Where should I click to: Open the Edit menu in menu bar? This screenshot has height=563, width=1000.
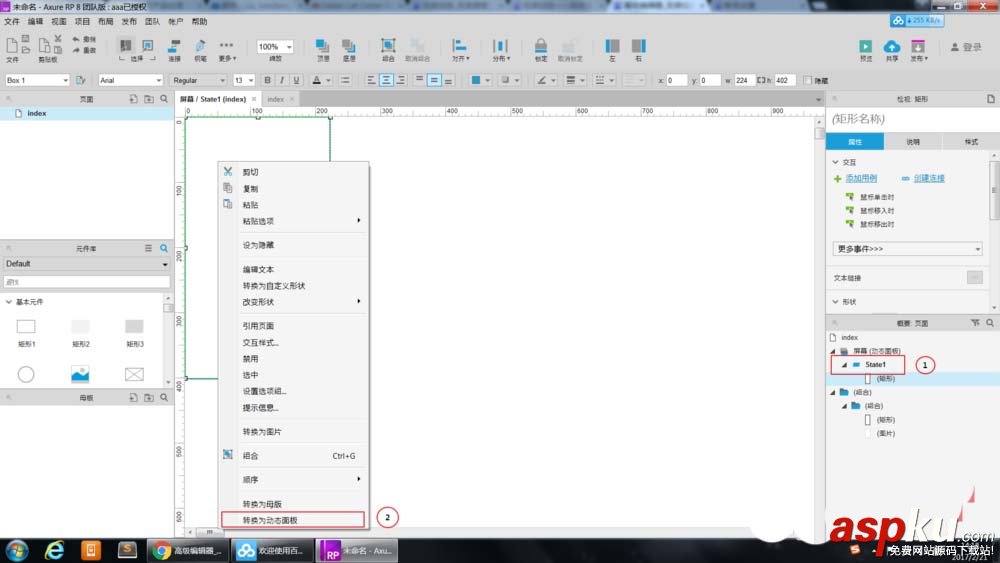(35, 22)
